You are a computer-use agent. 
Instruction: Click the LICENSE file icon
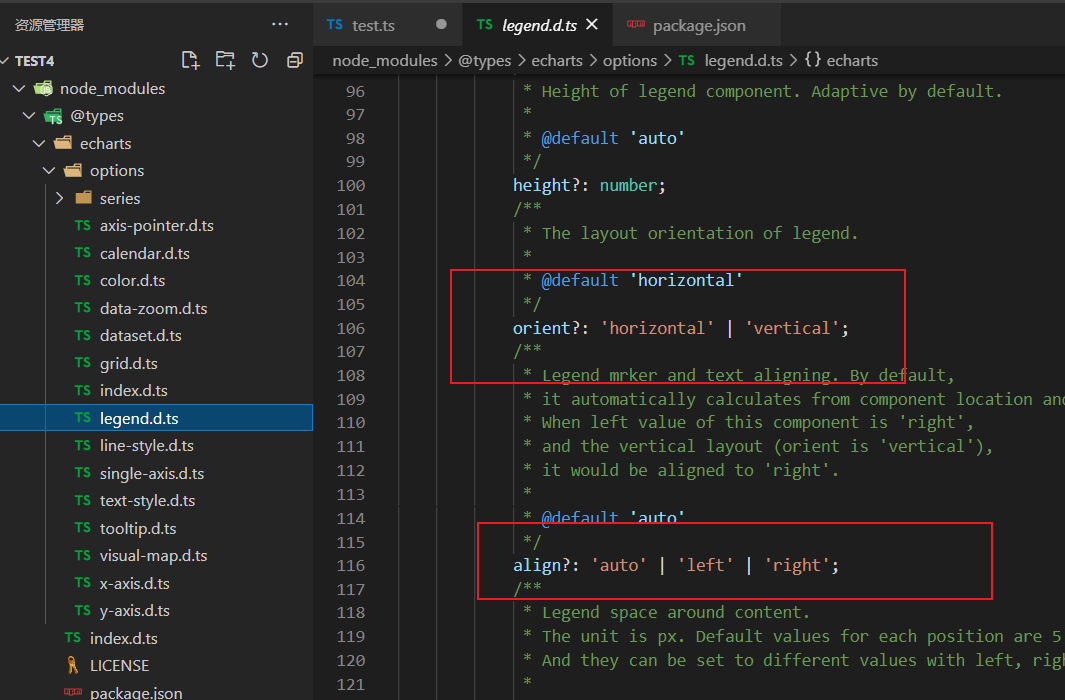[x=72, y=665]
